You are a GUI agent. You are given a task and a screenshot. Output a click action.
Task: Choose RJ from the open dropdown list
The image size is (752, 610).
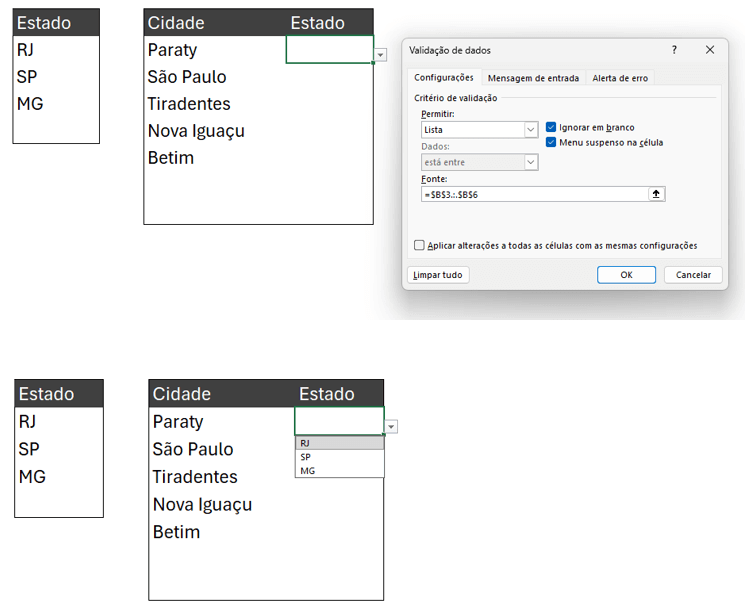click(x=340, y=443)
